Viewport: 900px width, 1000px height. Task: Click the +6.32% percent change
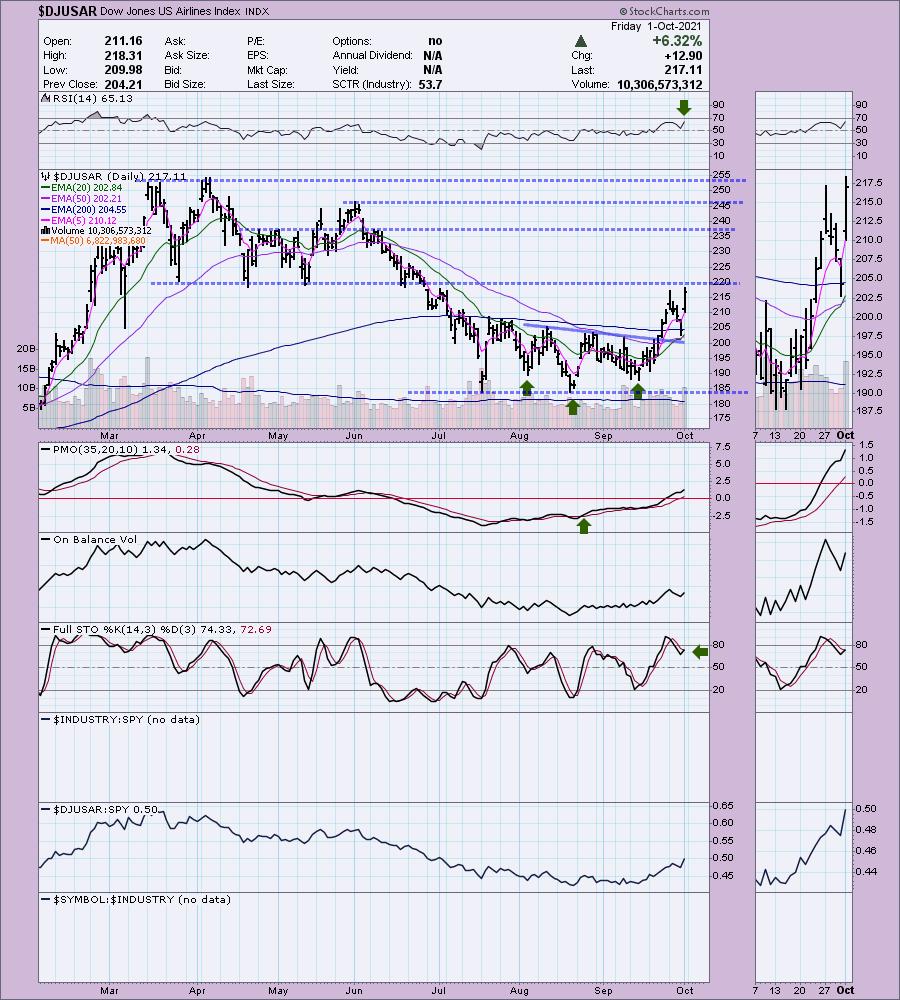click(677, 41)
